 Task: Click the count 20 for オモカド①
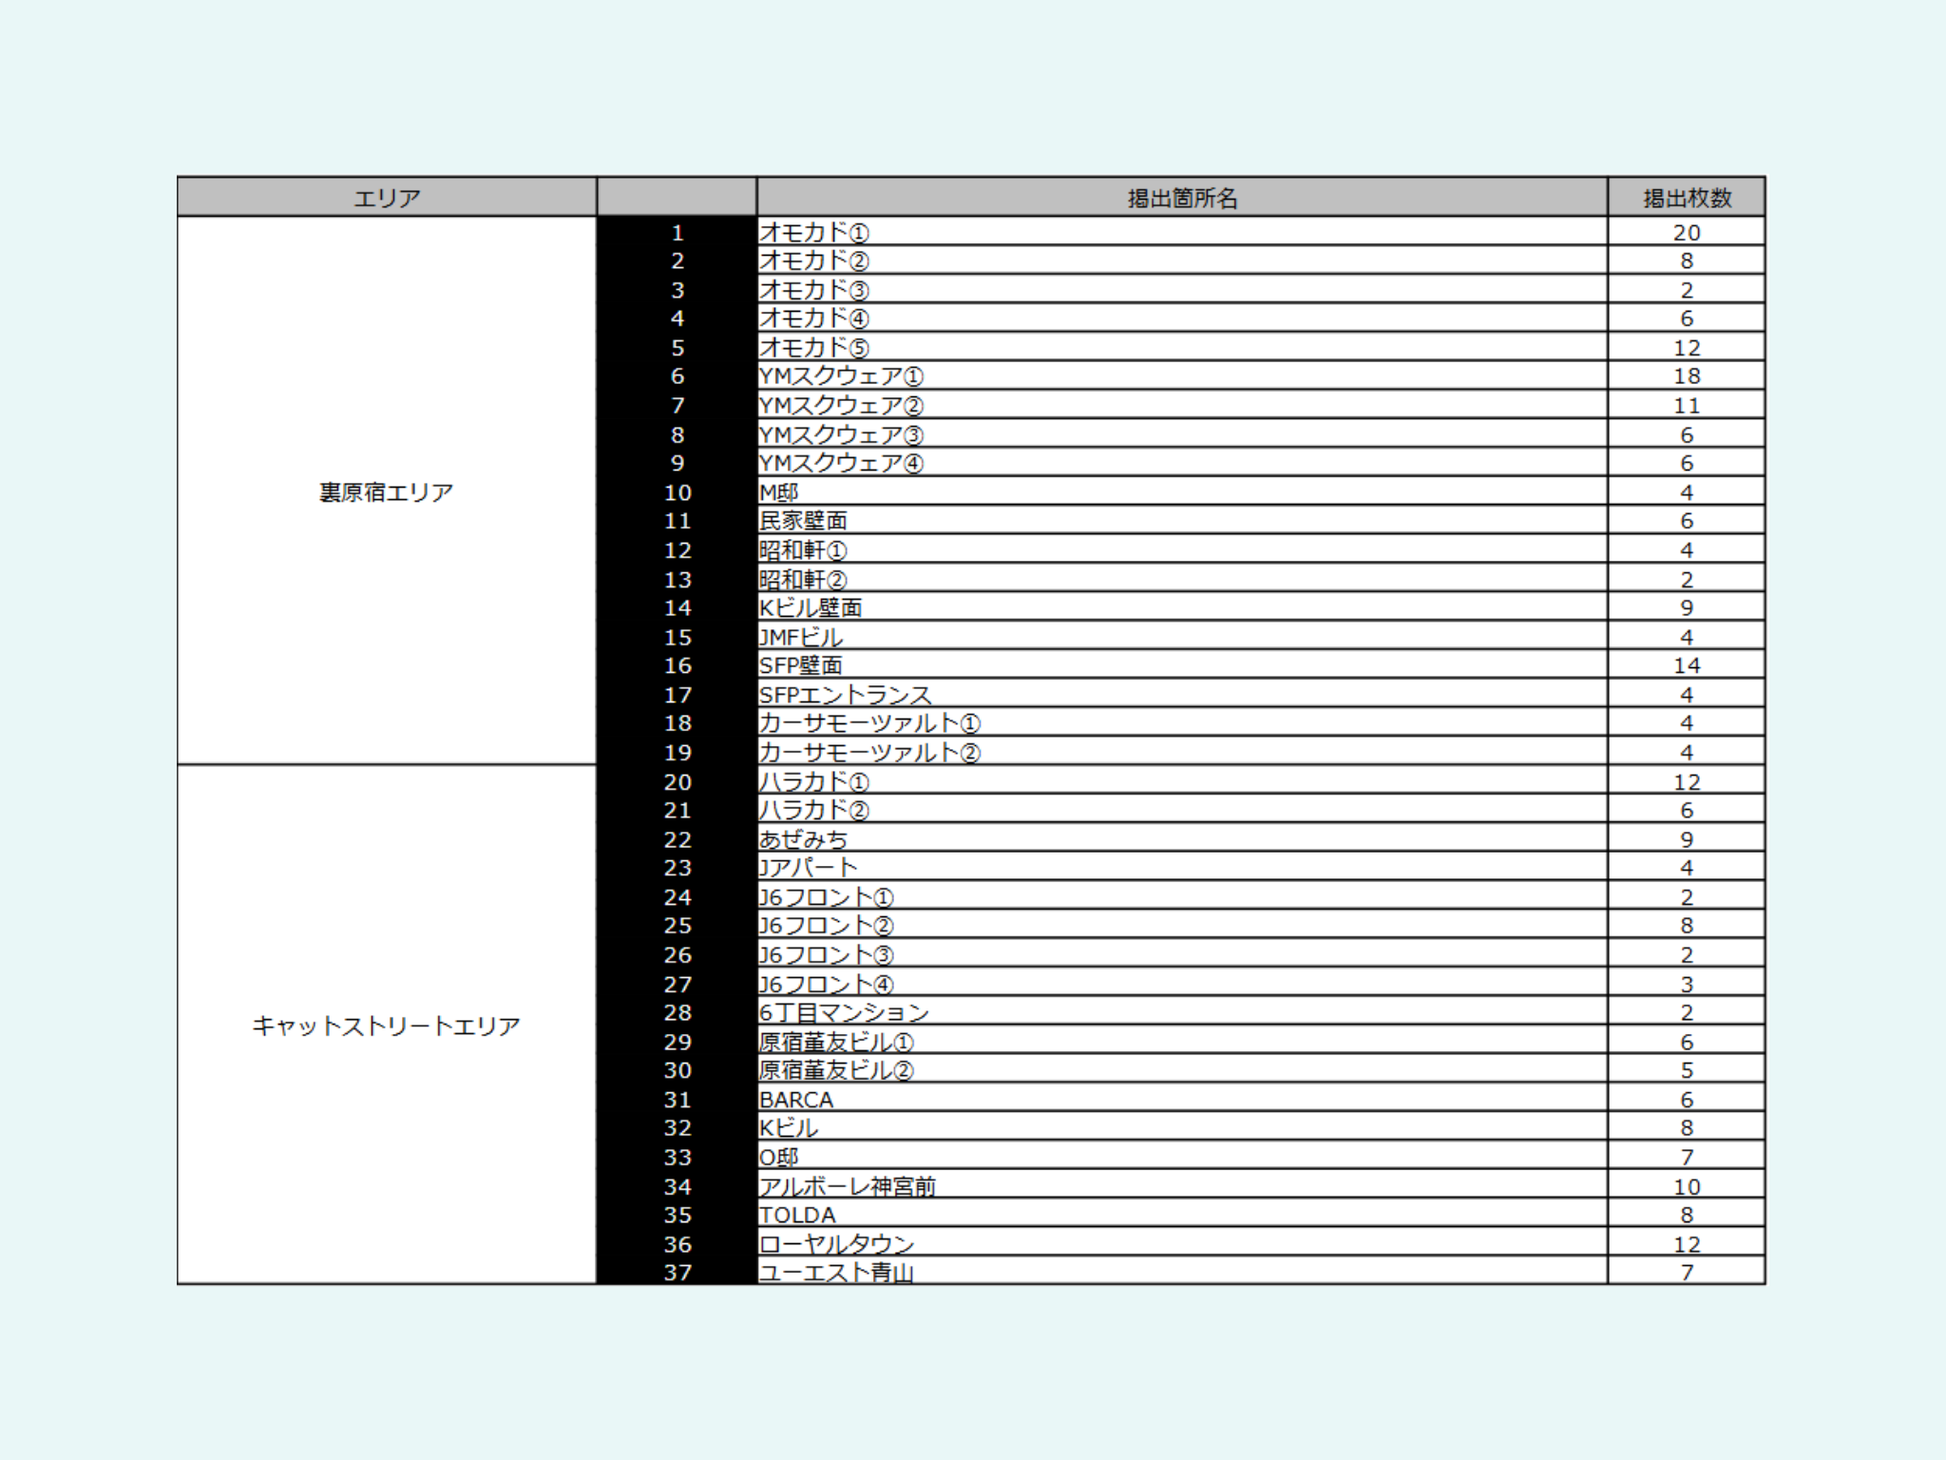coord(1686,232)
